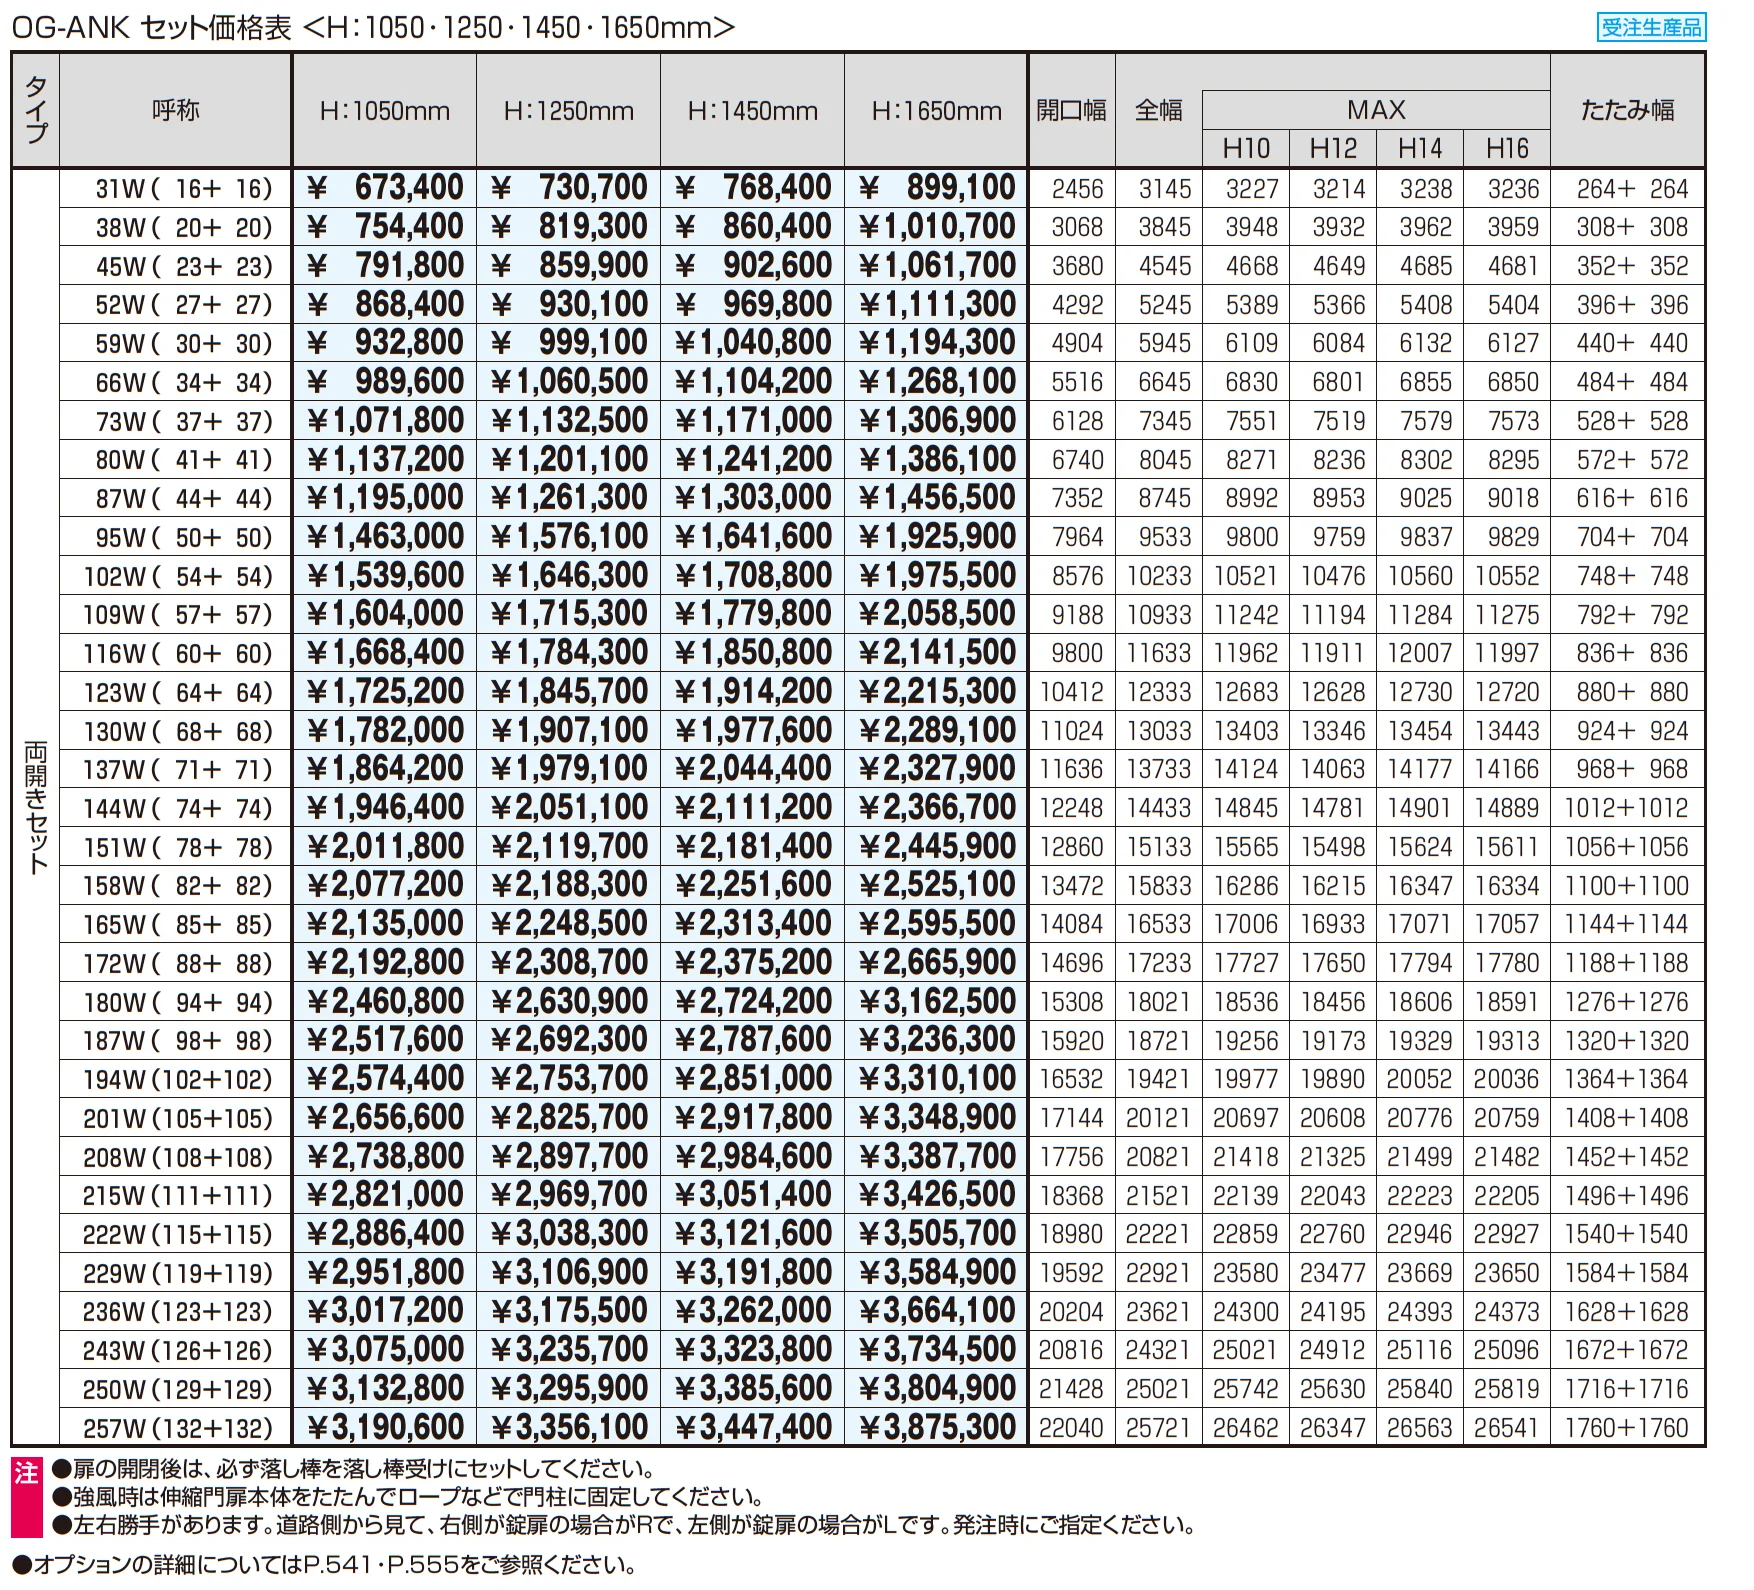
Task: Select the H16 sub-header under MAX
Action: [1507, 149]
